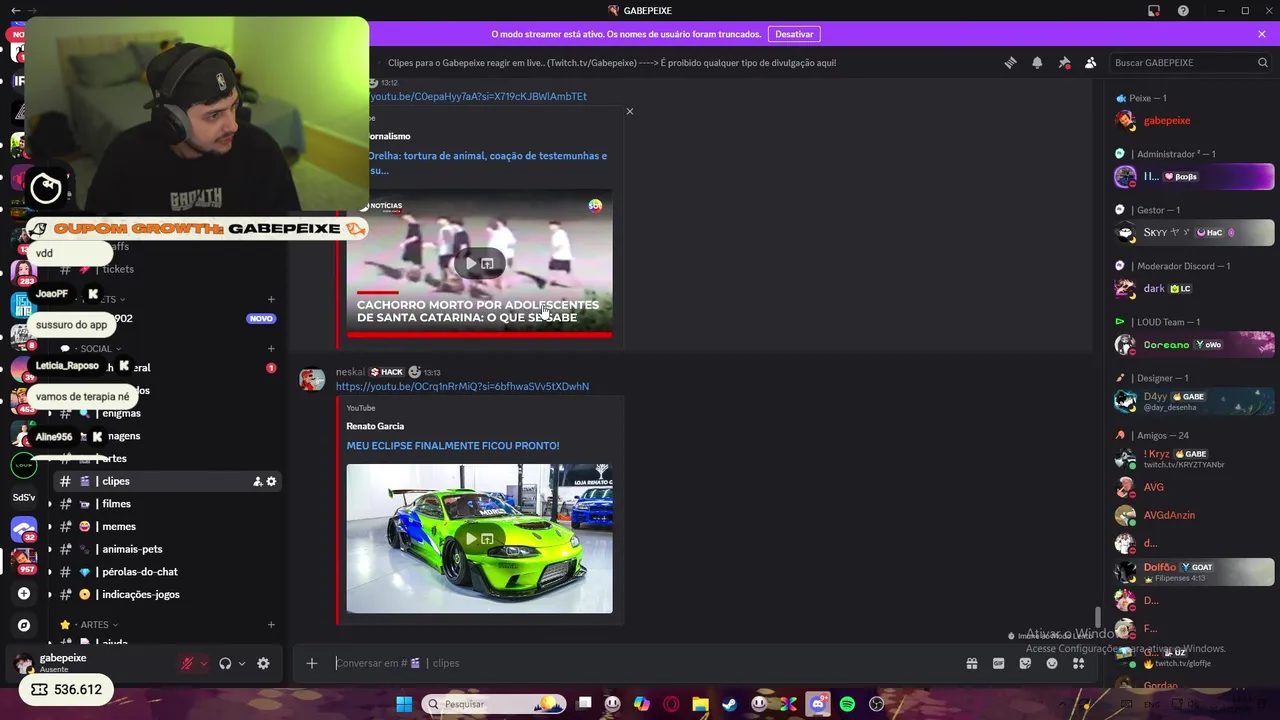Open D4yy member under Designer

[x=1194, y=401]
